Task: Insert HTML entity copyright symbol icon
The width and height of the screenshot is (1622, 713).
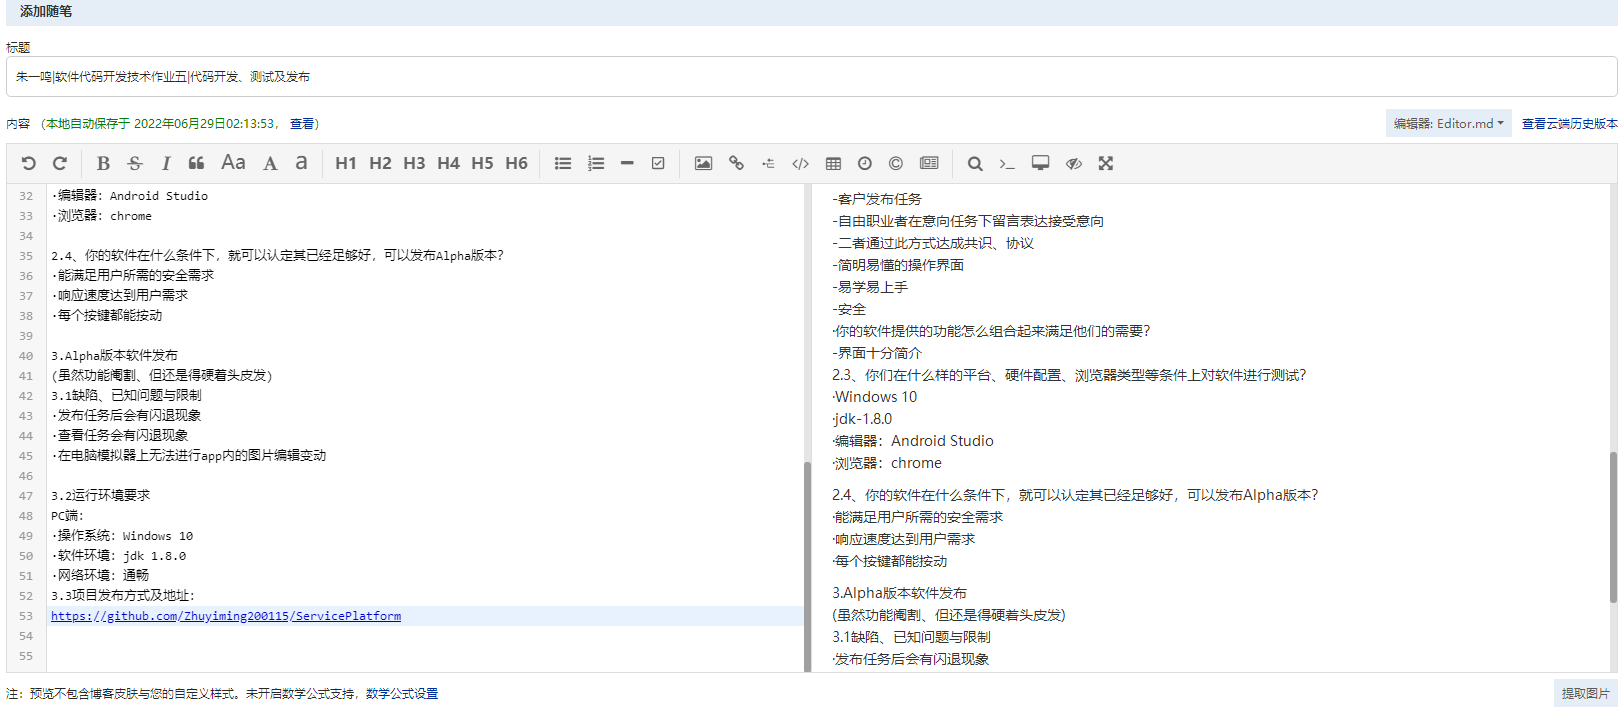Action: (x=896, y=163)
